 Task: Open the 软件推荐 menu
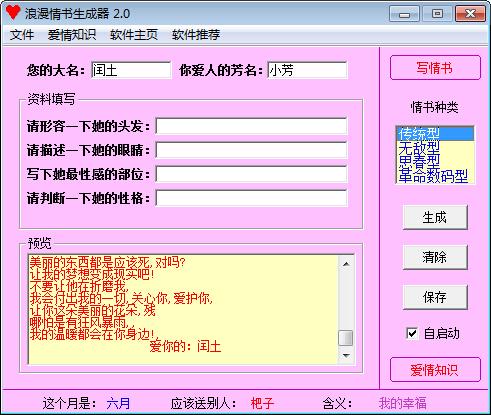[196, 35]
